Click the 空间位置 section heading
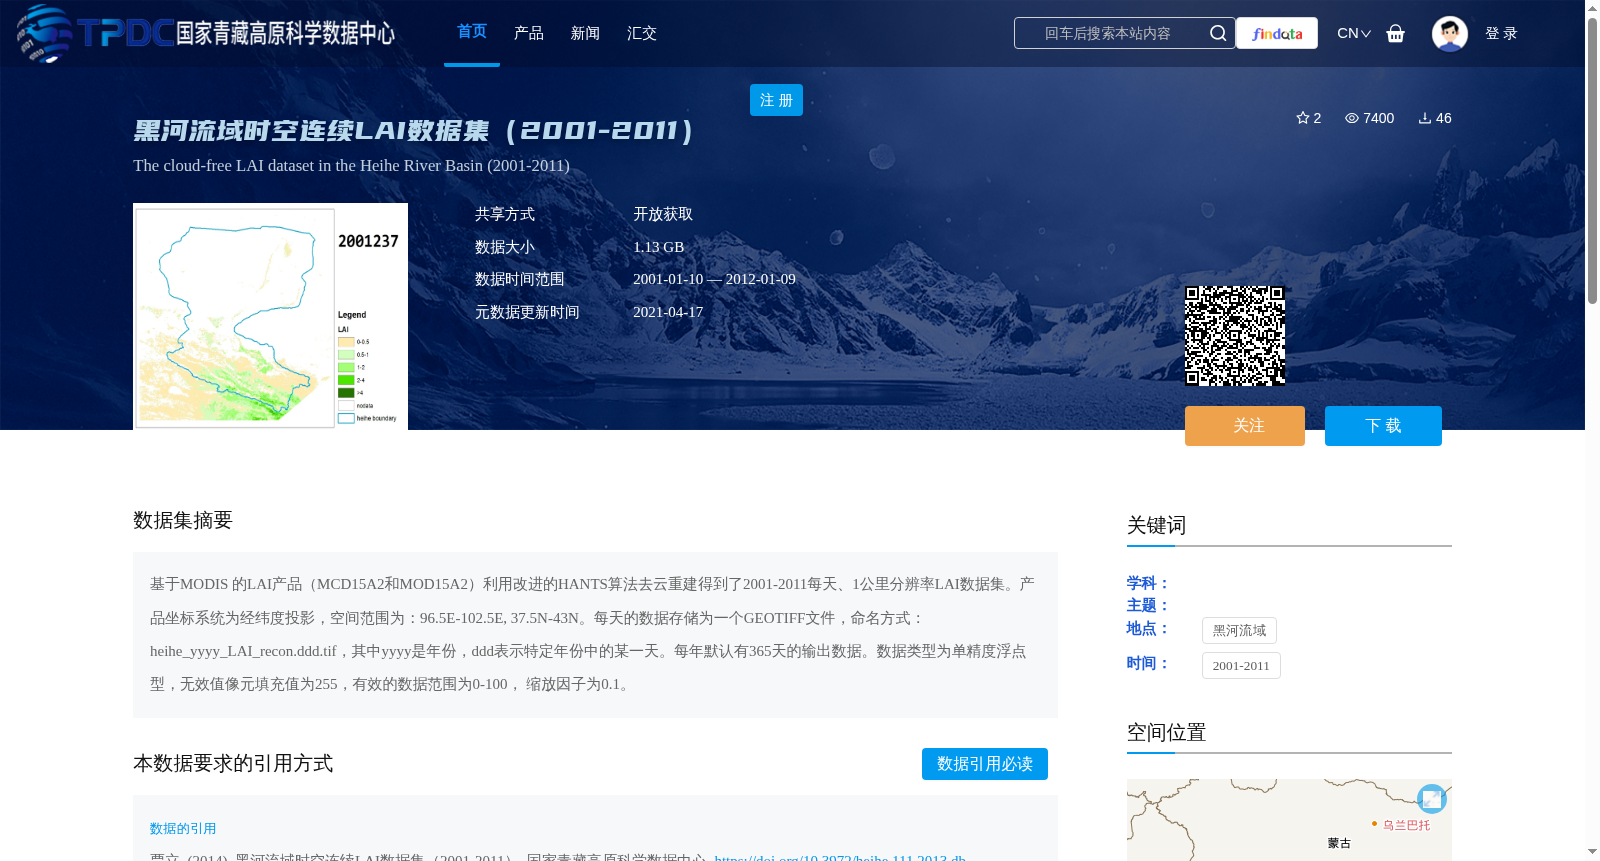 [1166, 732]
